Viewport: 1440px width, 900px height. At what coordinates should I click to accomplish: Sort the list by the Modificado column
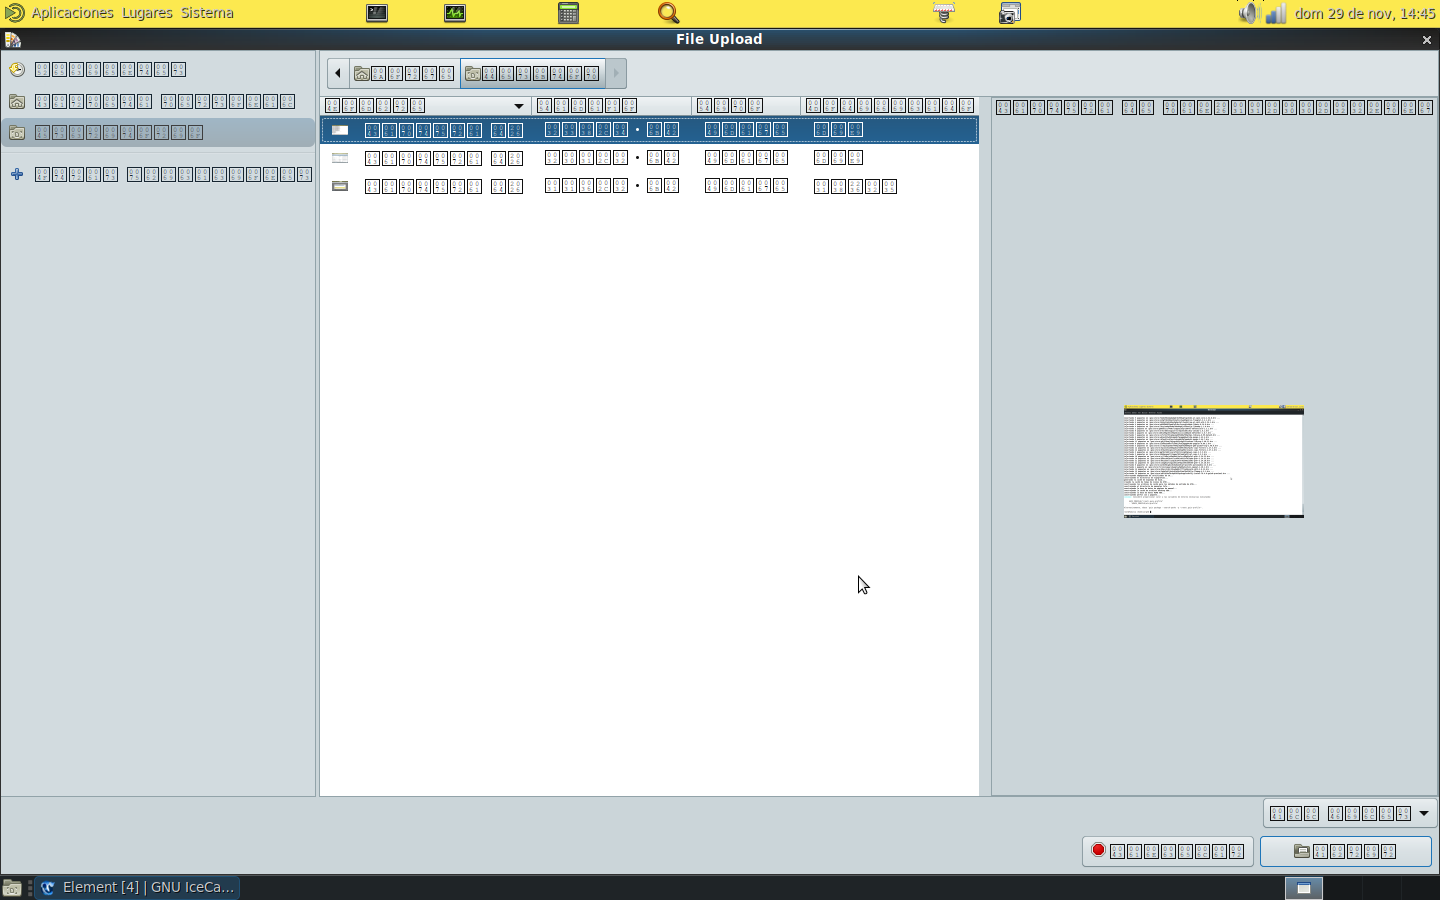(x=888, y=106)
